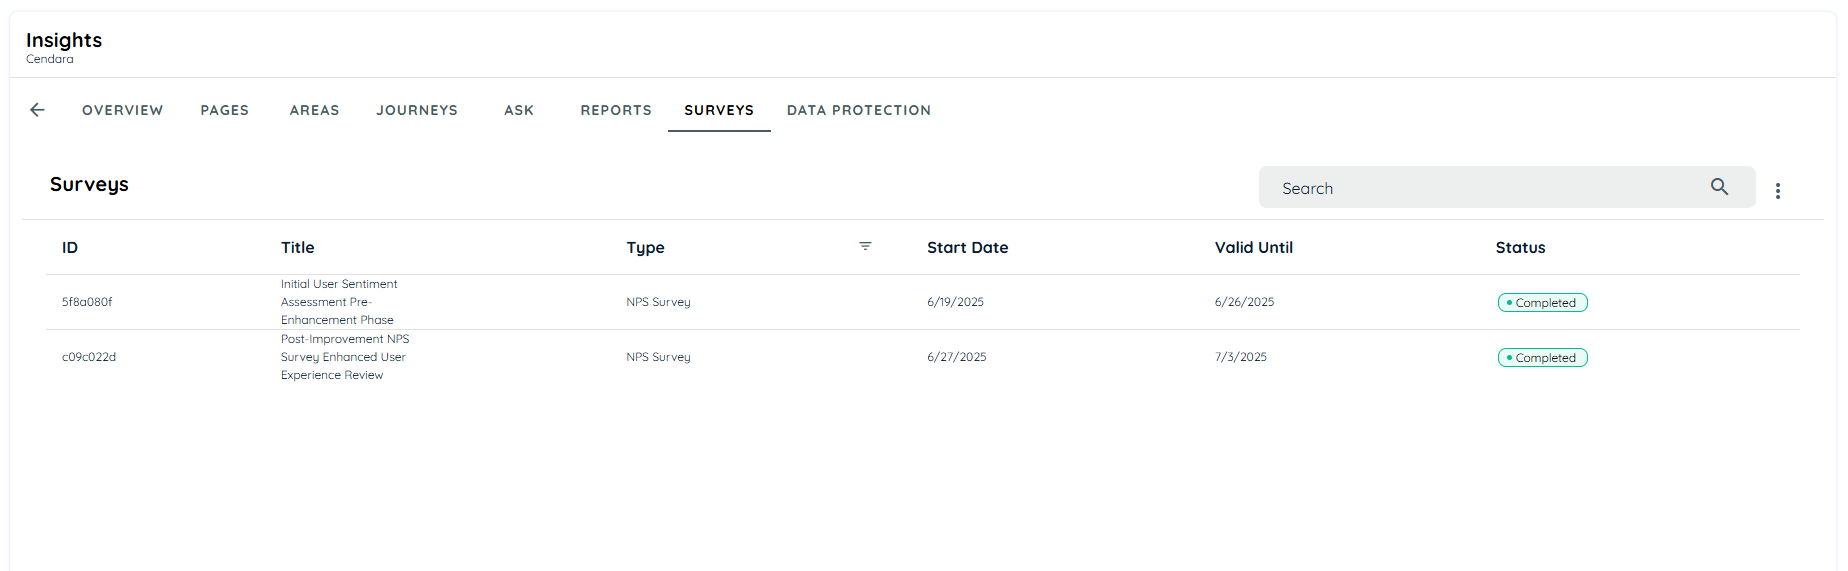Open the three-dot options menu

point(1777,191)
